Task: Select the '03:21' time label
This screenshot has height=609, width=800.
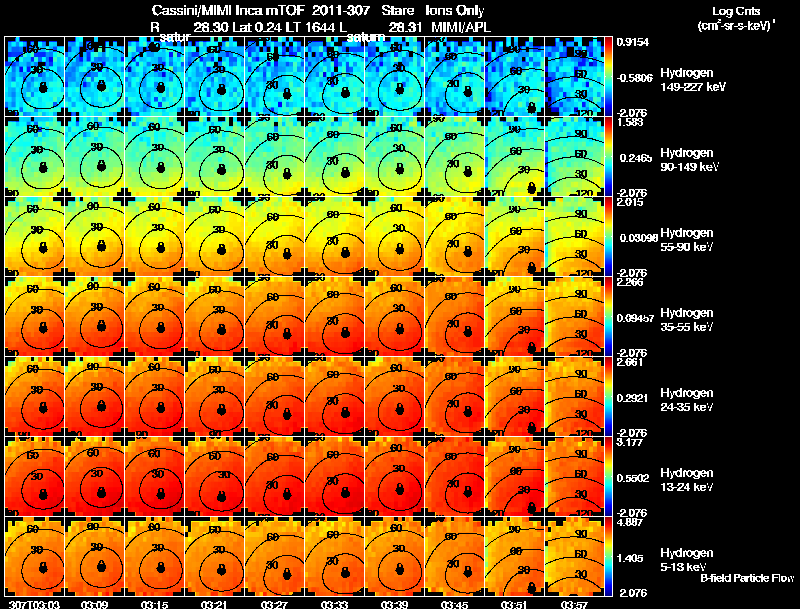Action: pos(214,604)
